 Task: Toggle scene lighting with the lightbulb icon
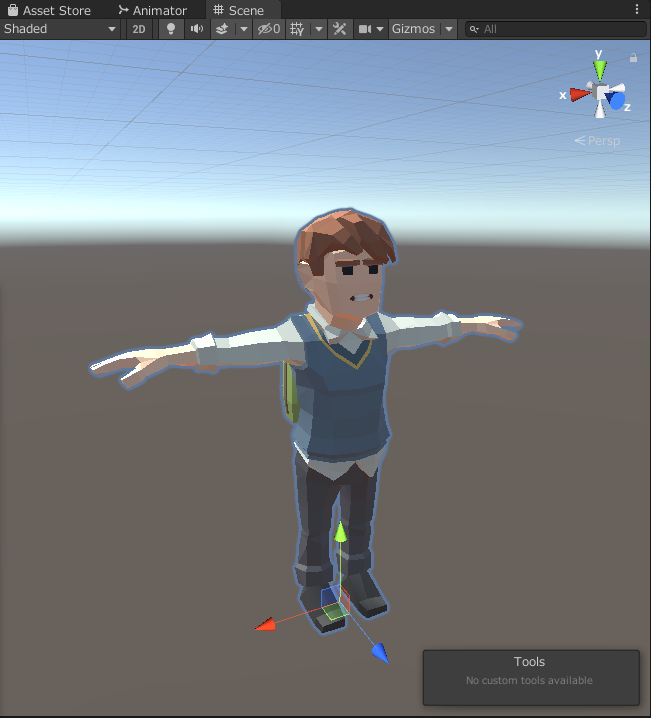pos(171,29)
